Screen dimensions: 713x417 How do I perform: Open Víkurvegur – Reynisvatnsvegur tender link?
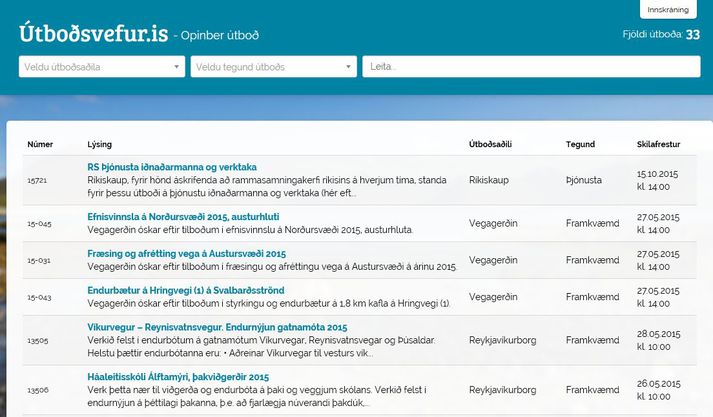point(217,328)
